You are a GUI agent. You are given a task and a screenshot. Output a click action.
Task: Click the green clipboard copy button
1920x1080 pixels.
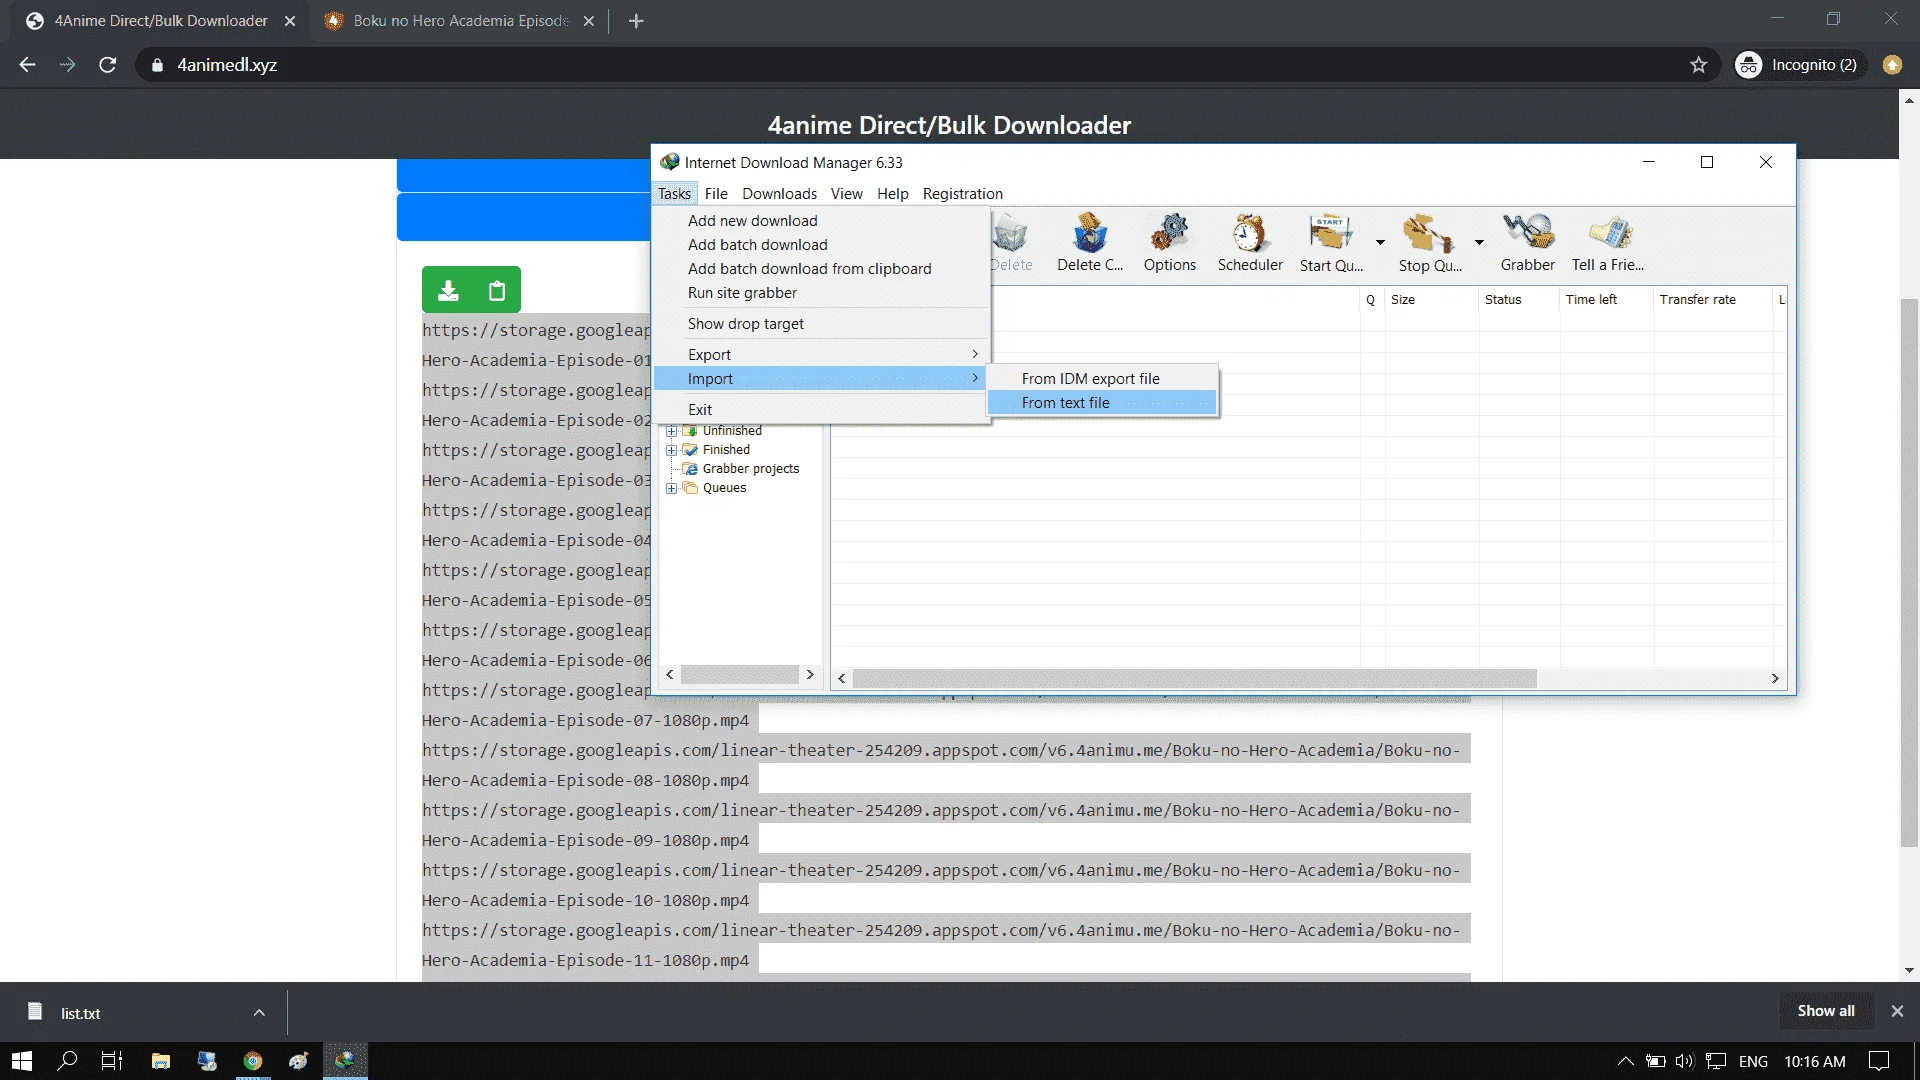pos(497,290)
